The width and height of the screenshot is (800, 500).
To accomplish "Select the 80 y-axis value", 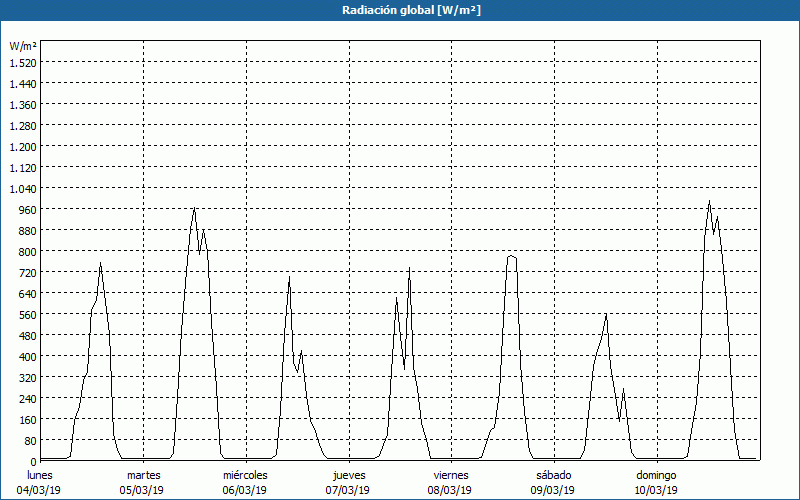I will (31, 440).
